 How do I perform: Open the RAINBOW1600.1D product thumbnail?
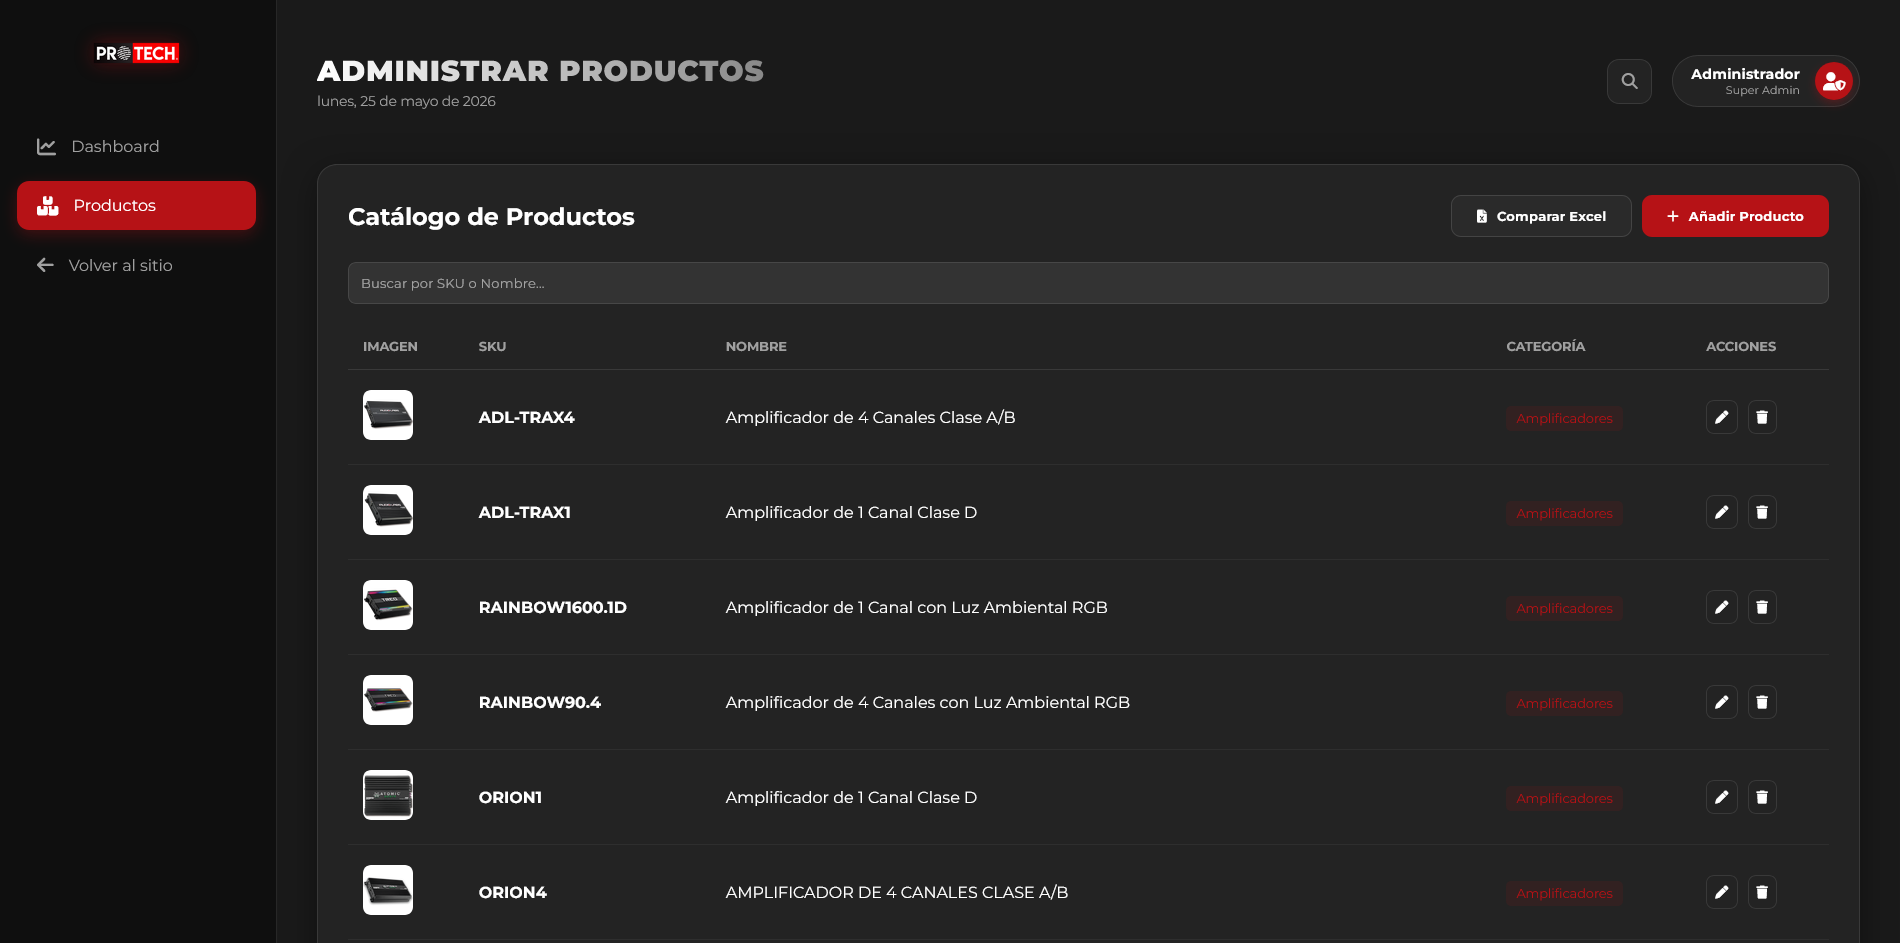click(388, 605)
